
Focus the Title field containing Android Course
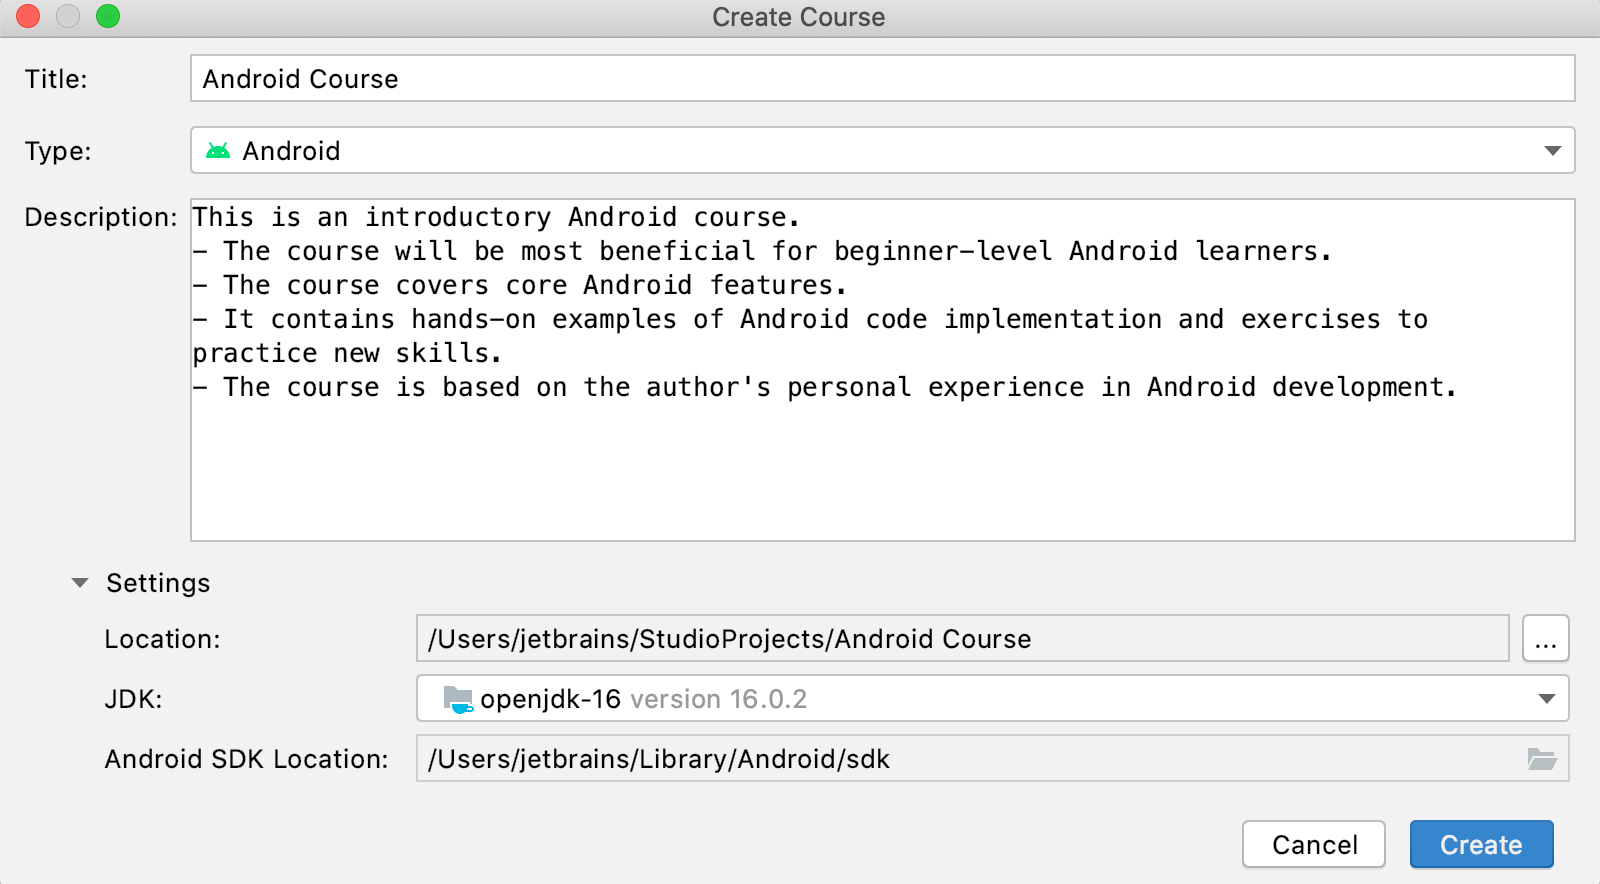(882, 79)
